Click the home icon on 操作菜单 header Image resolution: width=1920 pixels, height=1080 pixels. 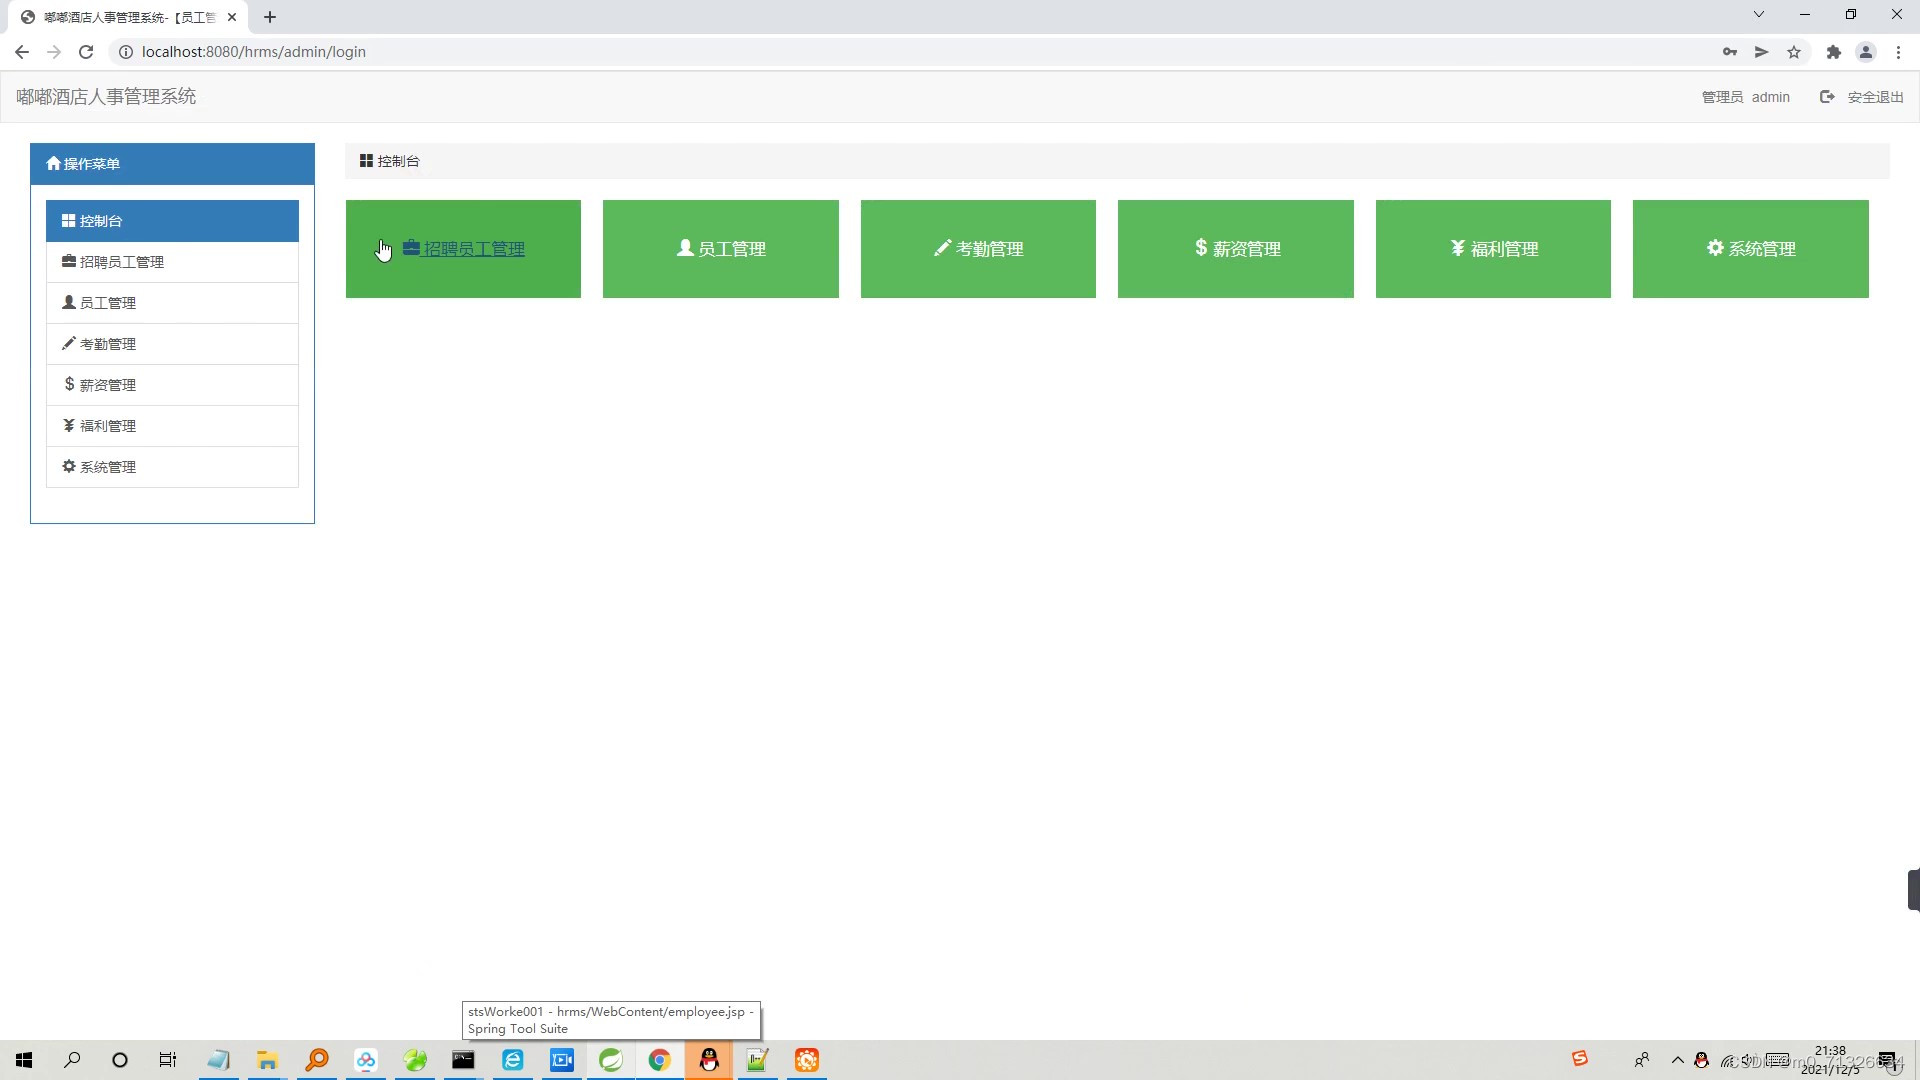[x=52, y=163]
